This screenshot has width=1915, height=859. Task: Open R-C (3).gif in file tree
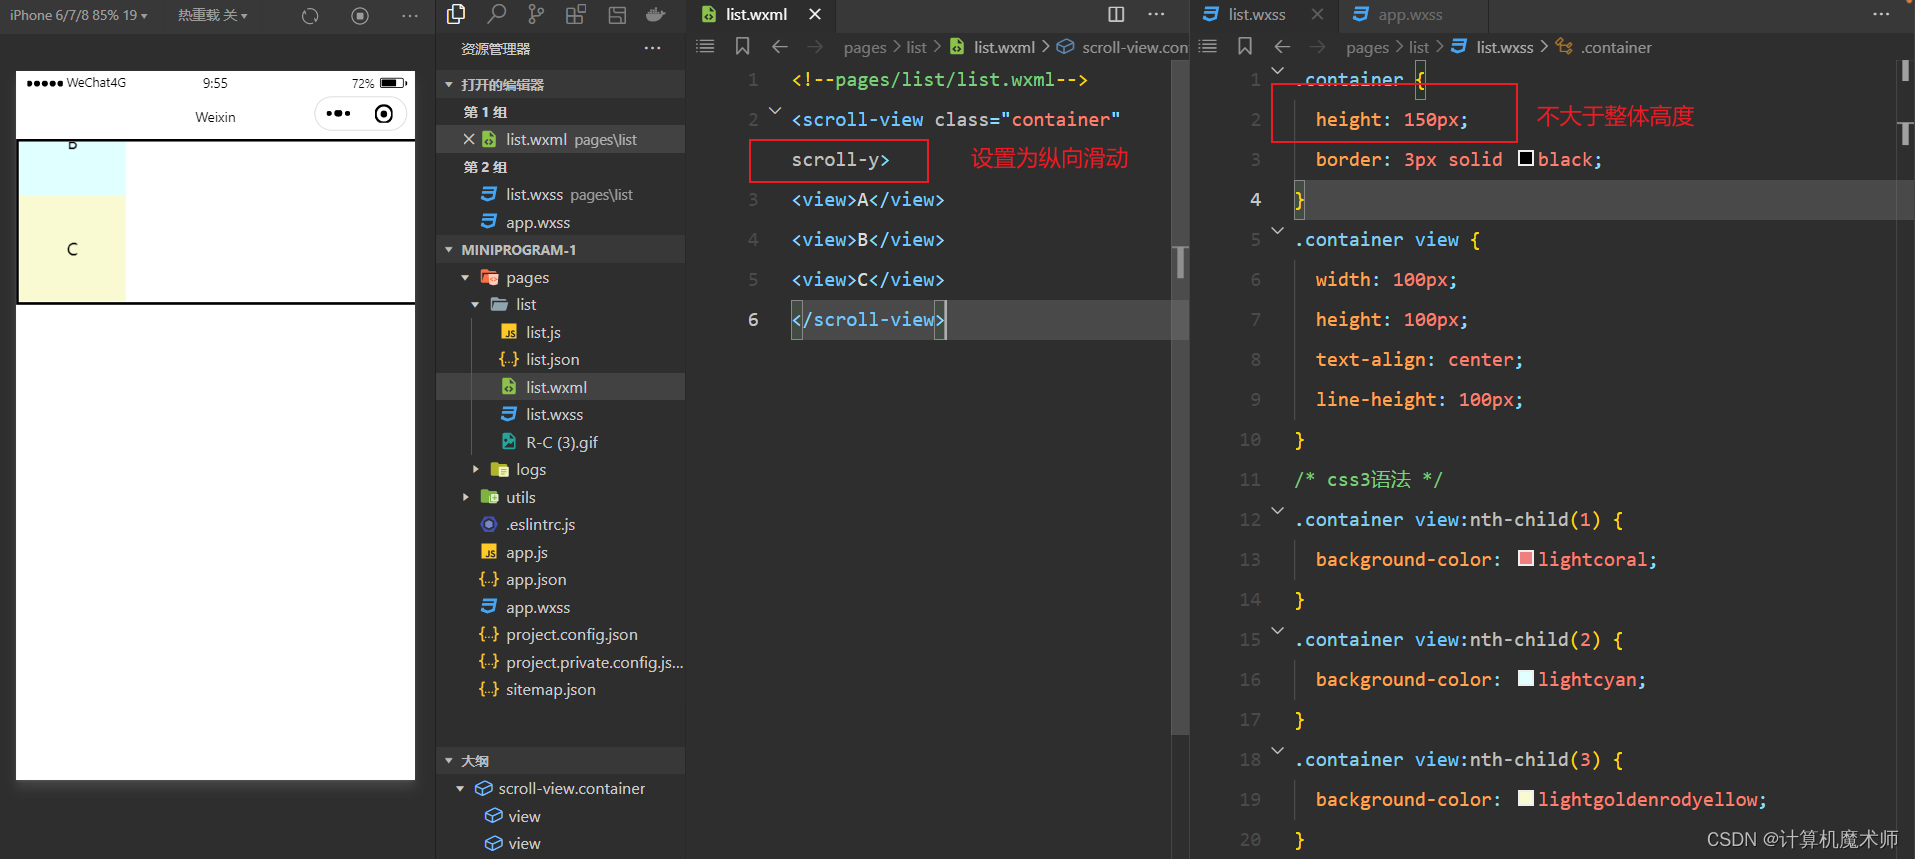561,442
